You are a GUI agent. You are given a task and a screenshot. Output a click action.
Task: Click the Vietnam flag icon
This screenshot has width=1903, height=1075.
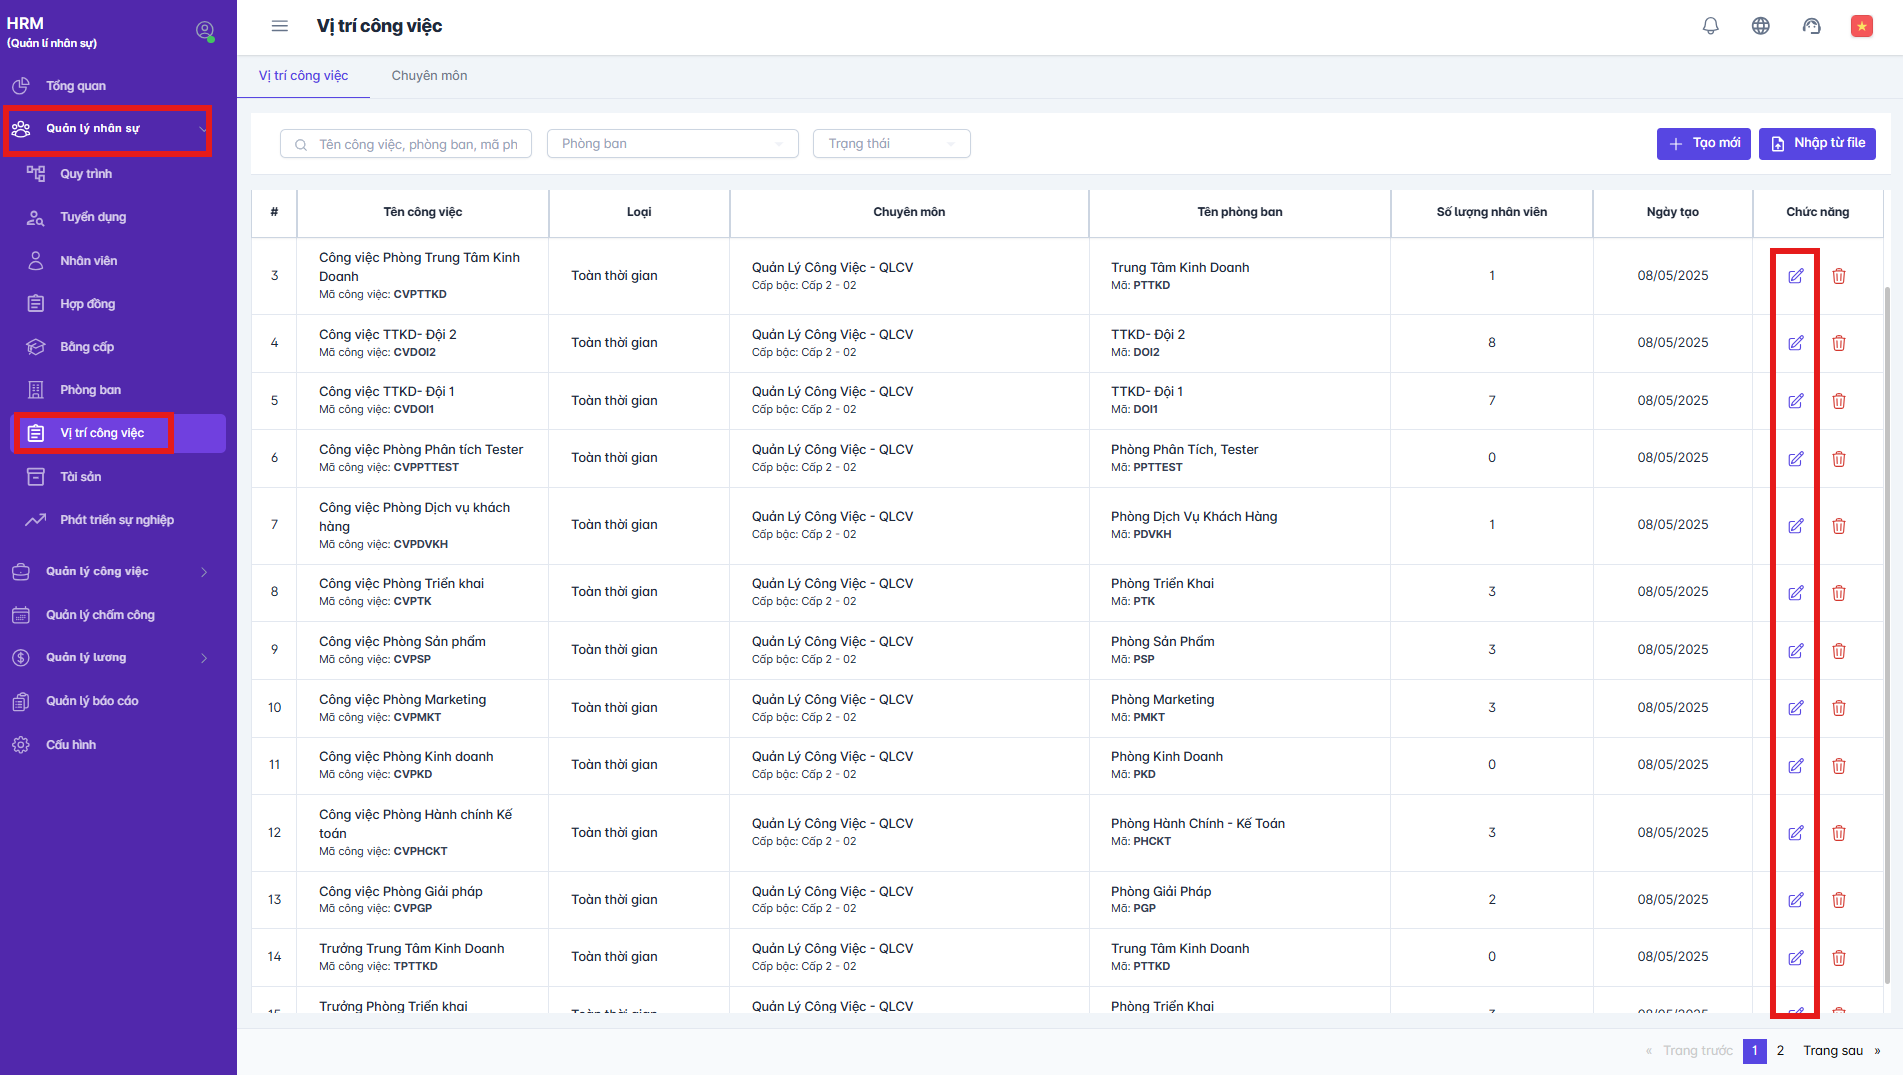(1861, 26)
